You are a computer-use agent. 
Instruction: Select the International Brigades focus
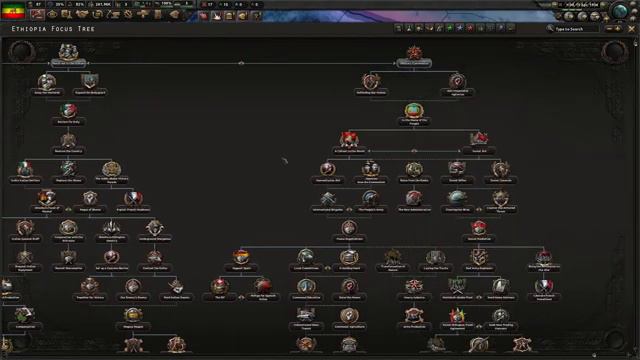(x=327, y=202)
